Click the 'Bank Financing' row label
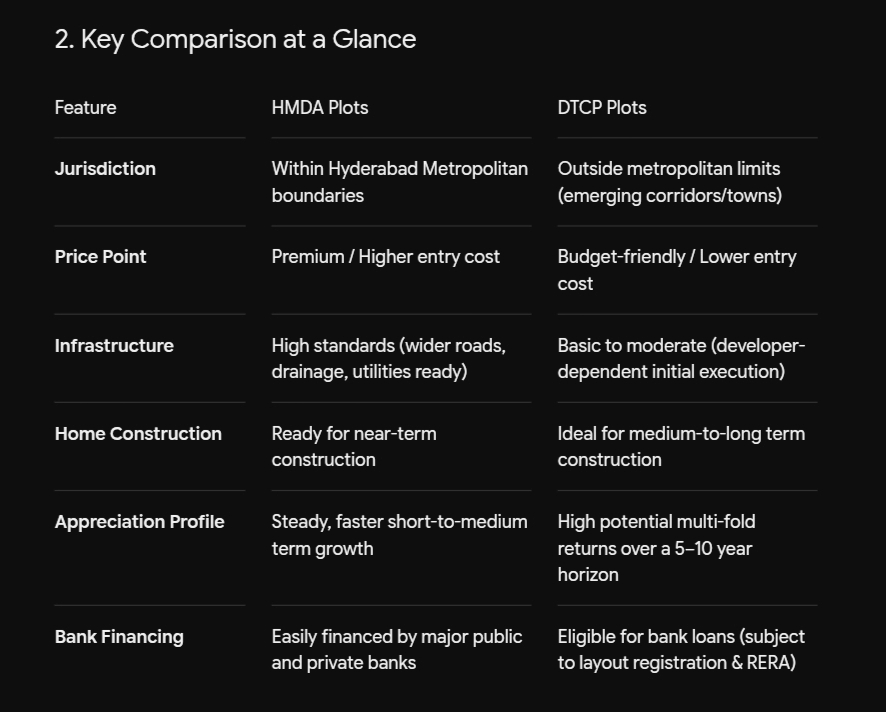 (x=119, y=637)
